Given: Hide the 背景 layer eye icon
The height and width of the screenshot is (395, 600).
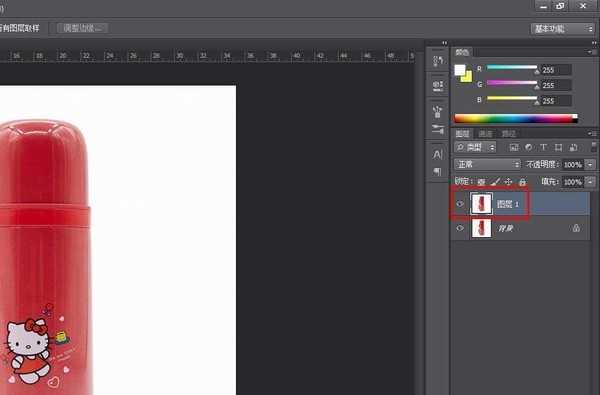Looking at the screenshot, I should click(460, 228).
